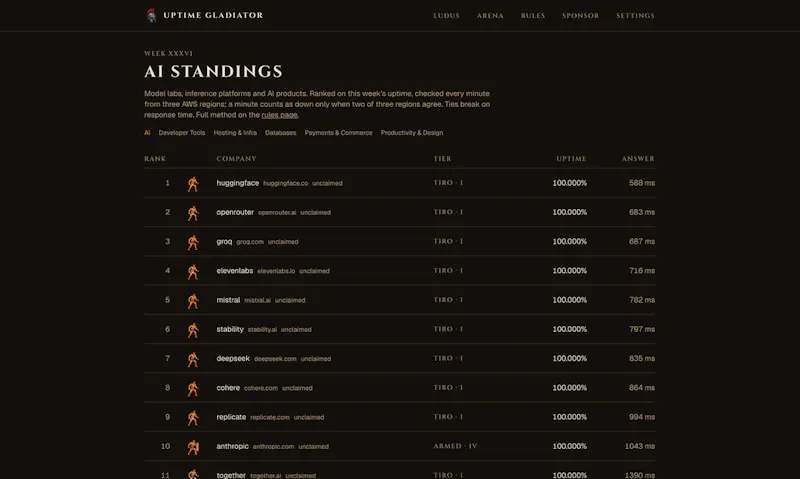The image size is (800, 479).
Task: Click the Uptime column header
Action: (571, 159)
